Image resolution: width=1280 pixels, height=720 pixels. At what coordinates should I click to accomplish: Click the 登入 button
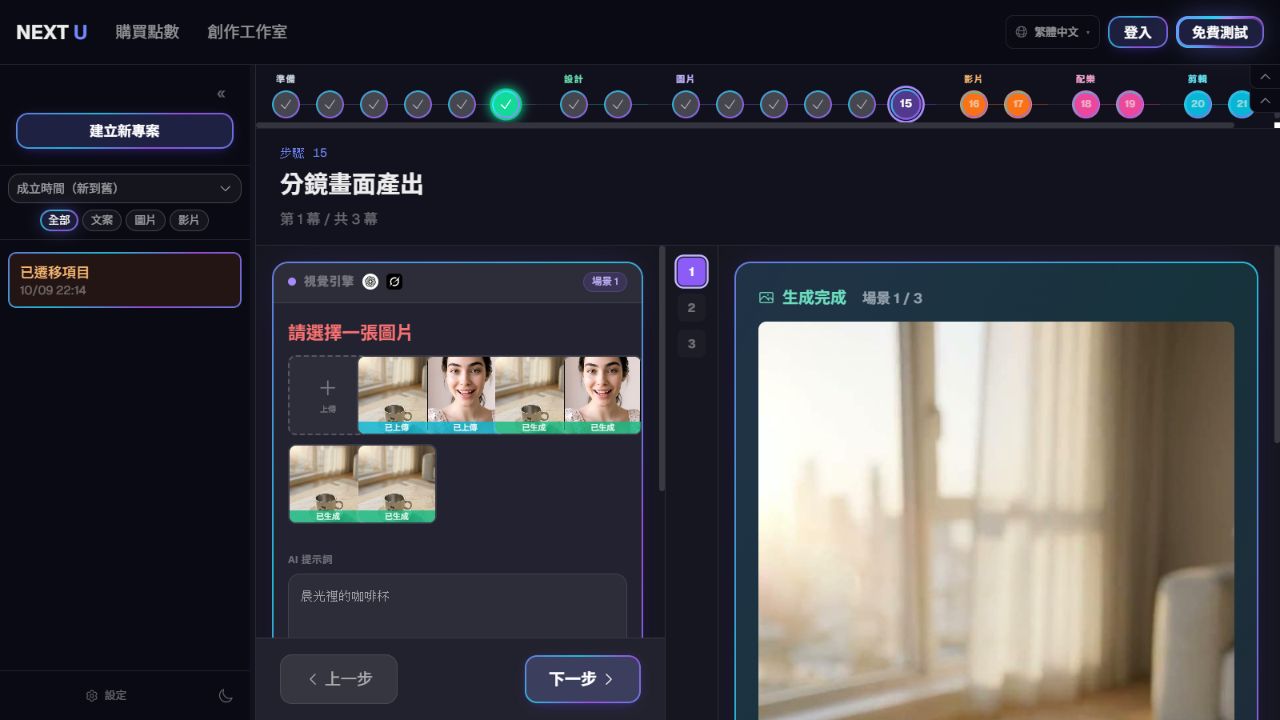point(1138,32)
